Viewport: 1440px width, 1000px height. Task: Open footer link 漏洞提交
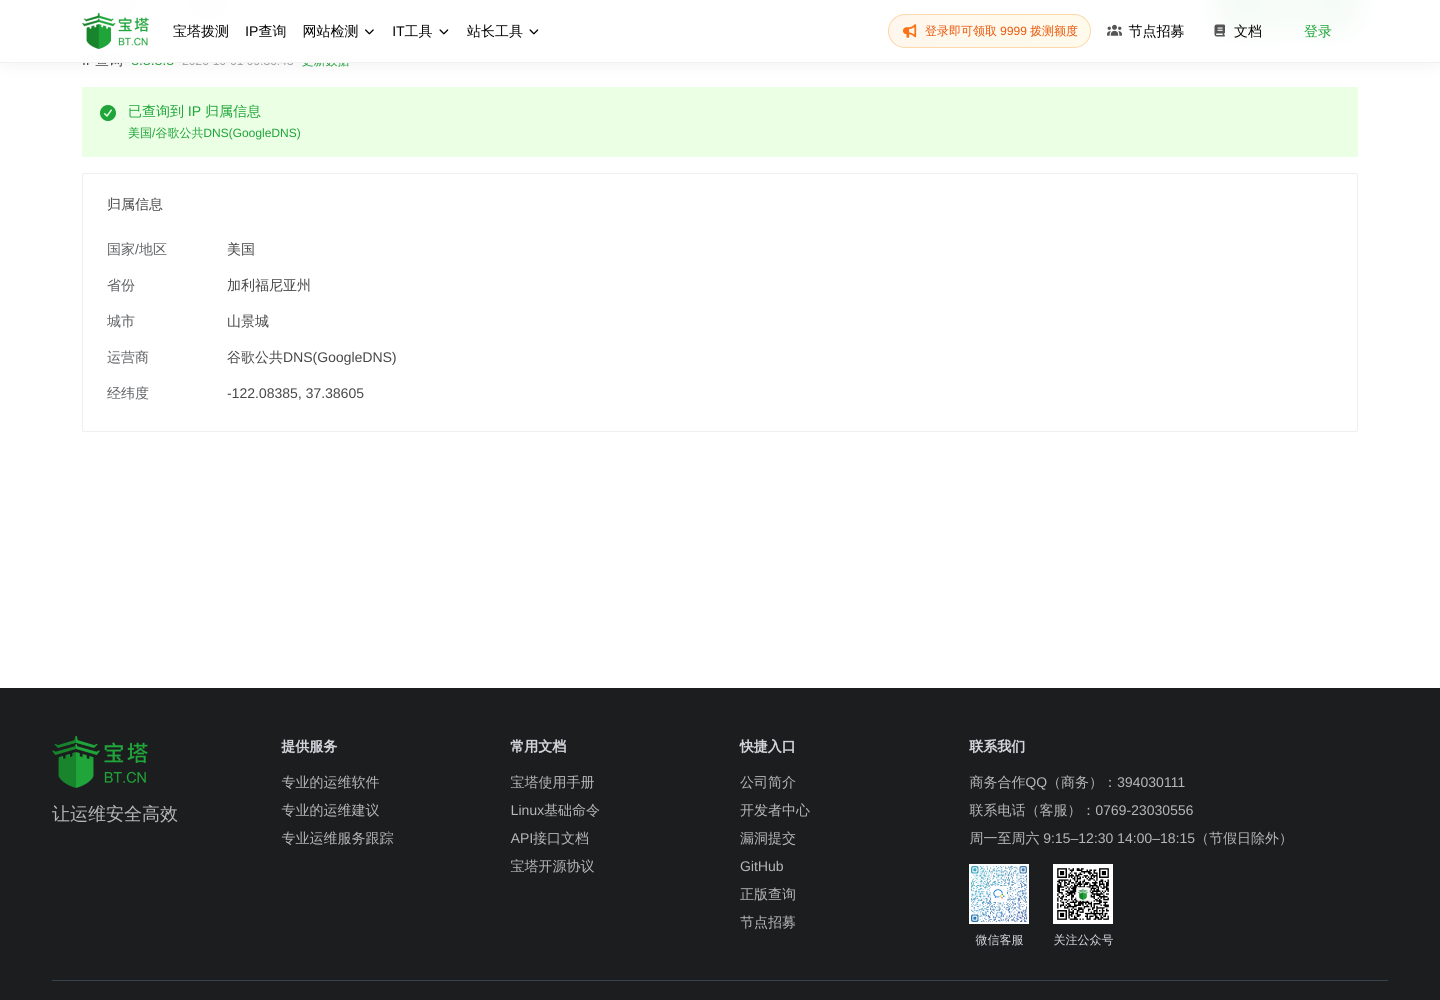[768, 839]
